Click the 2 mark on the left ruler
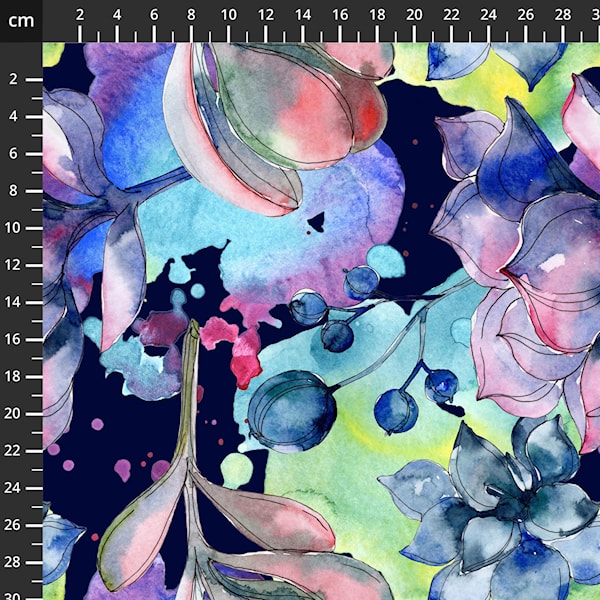Screen dimensions: 600x600 (x=15, y=79)
